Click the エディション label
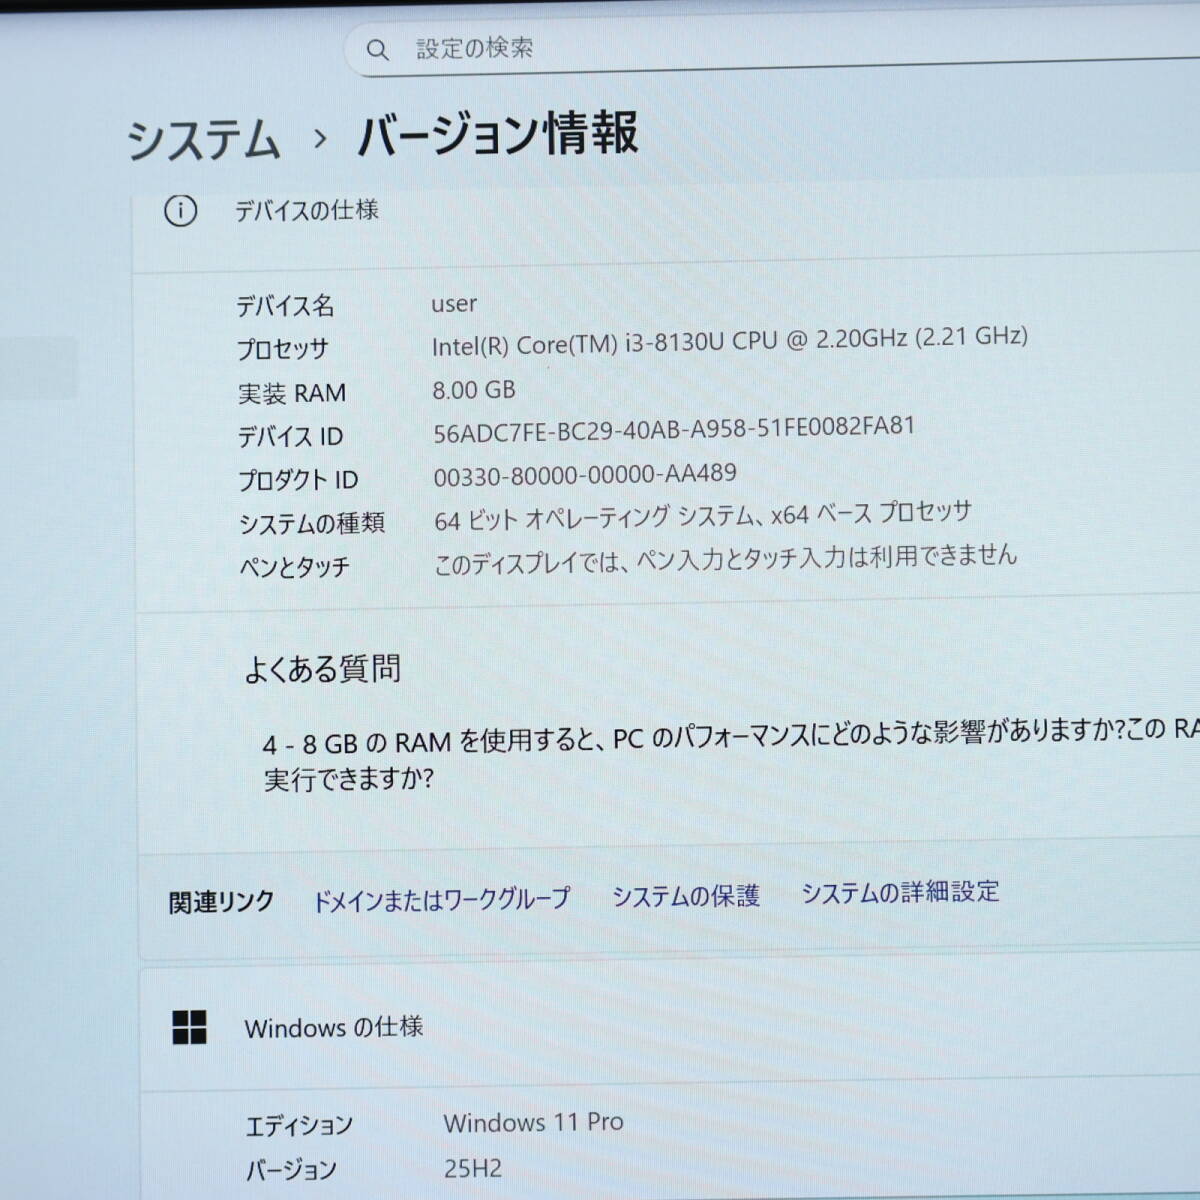The width and height of the screenshot is (1200, 1200). click(x=299, y=1126)
